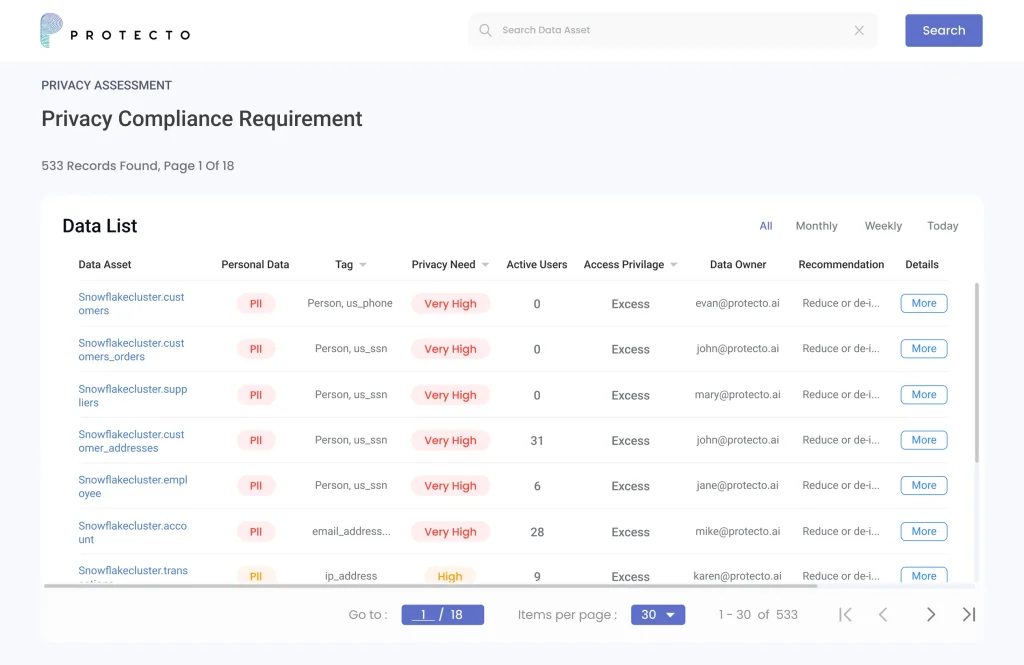
Task: Change items per page dropdown showing 30
Action: click(658, 615)
